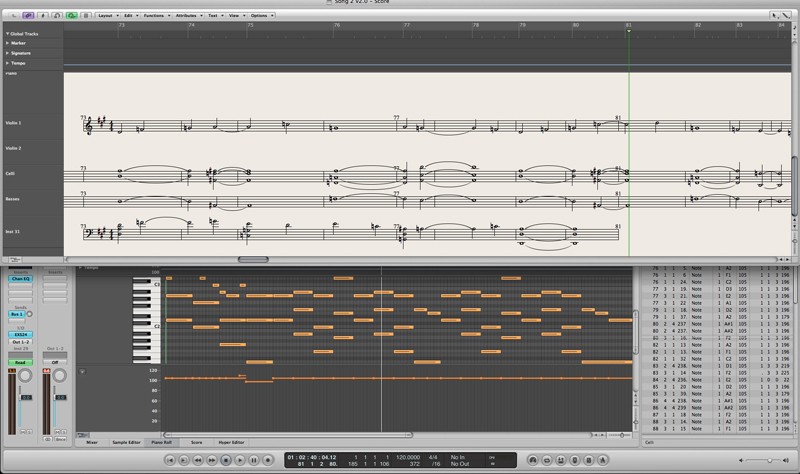Screen dimensions: 800x474
Task: Solo the Out 1-2 channel strip
Action: click(64, 432)
